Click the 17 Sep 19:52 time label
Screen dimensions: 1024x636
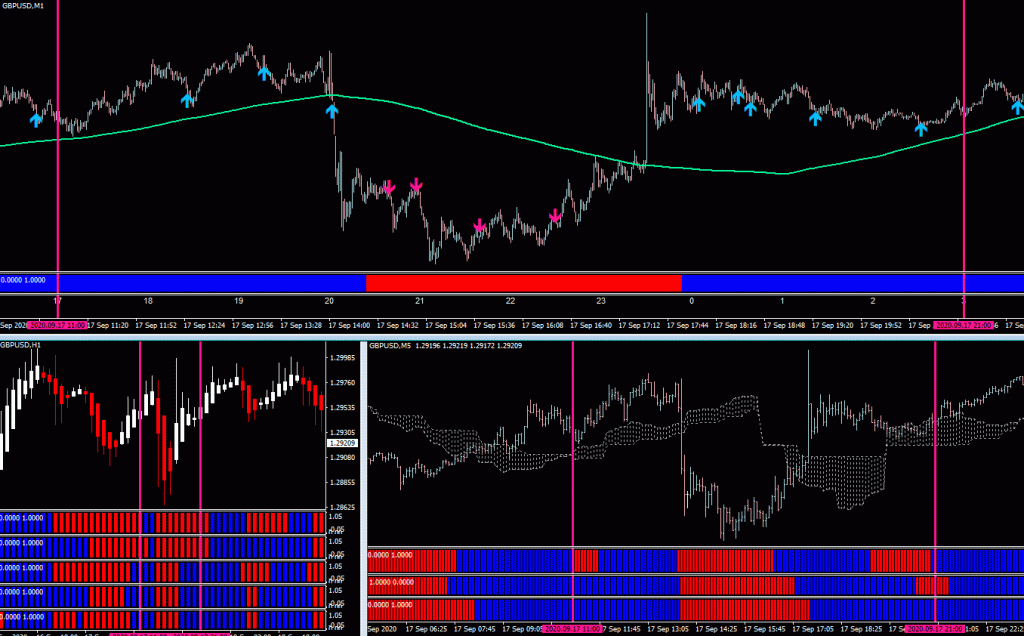pyautogui.click(x=881, y=325)
